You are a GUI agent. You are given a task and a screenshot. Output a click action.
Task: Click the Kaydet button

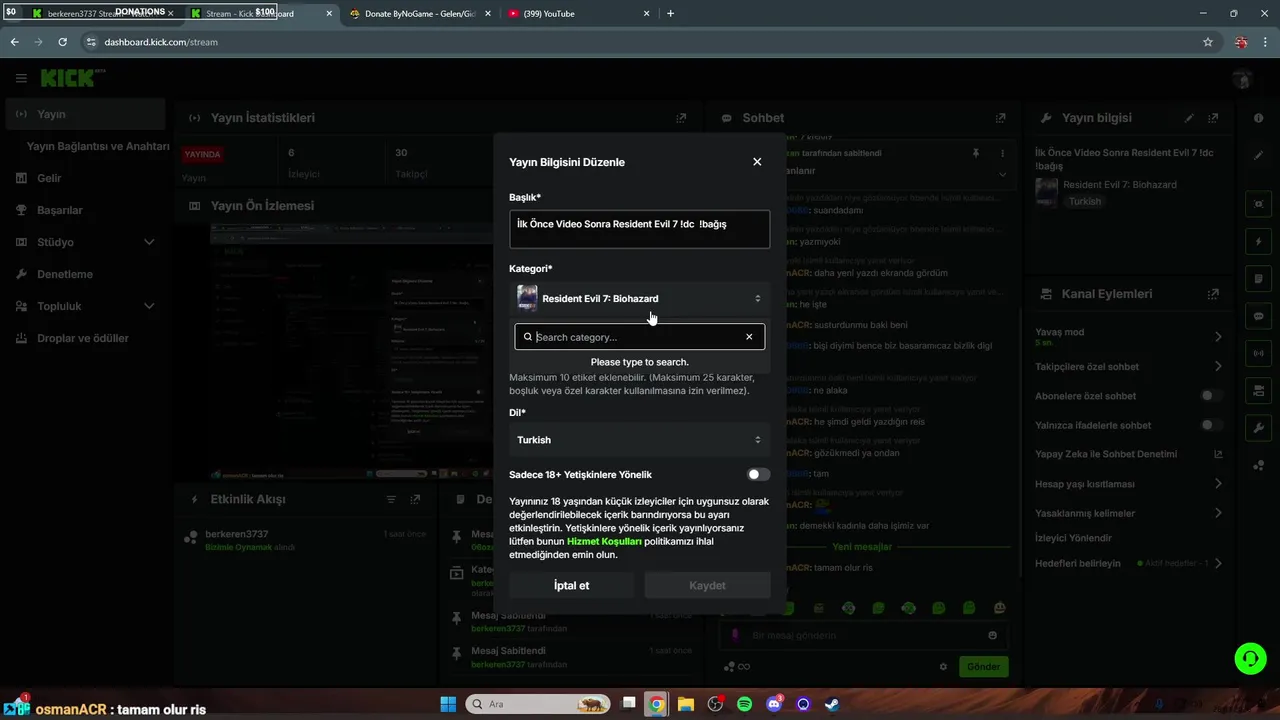pyautogui.click(x=707, y=585)
